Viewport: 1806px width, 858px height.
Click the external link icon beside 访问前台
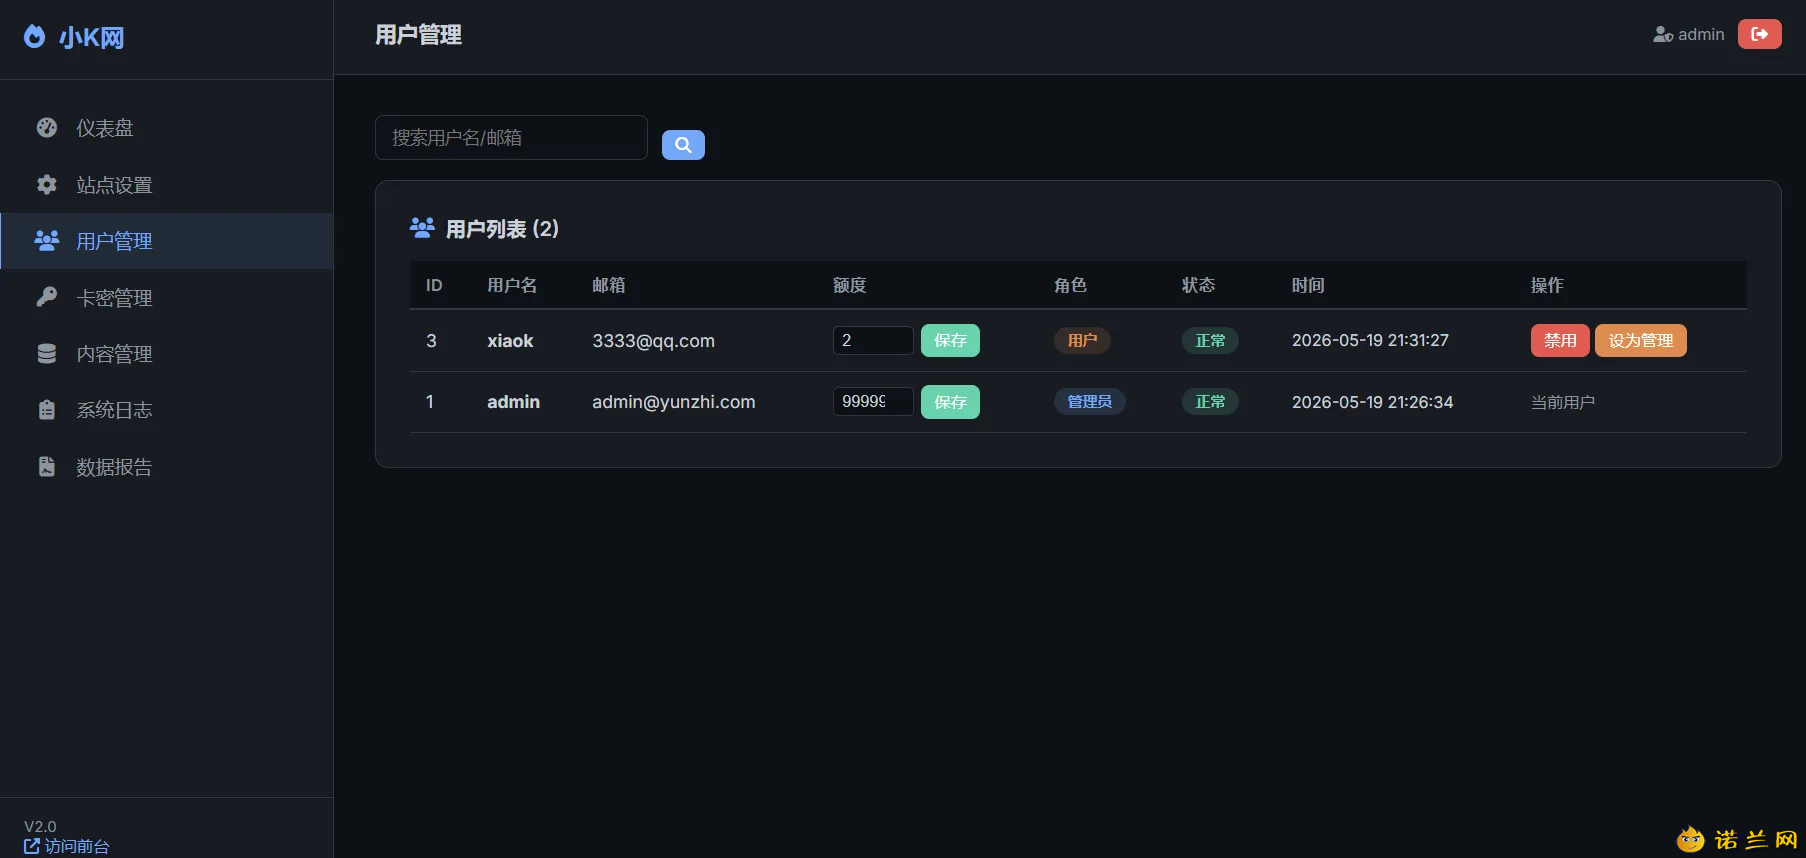32,846
